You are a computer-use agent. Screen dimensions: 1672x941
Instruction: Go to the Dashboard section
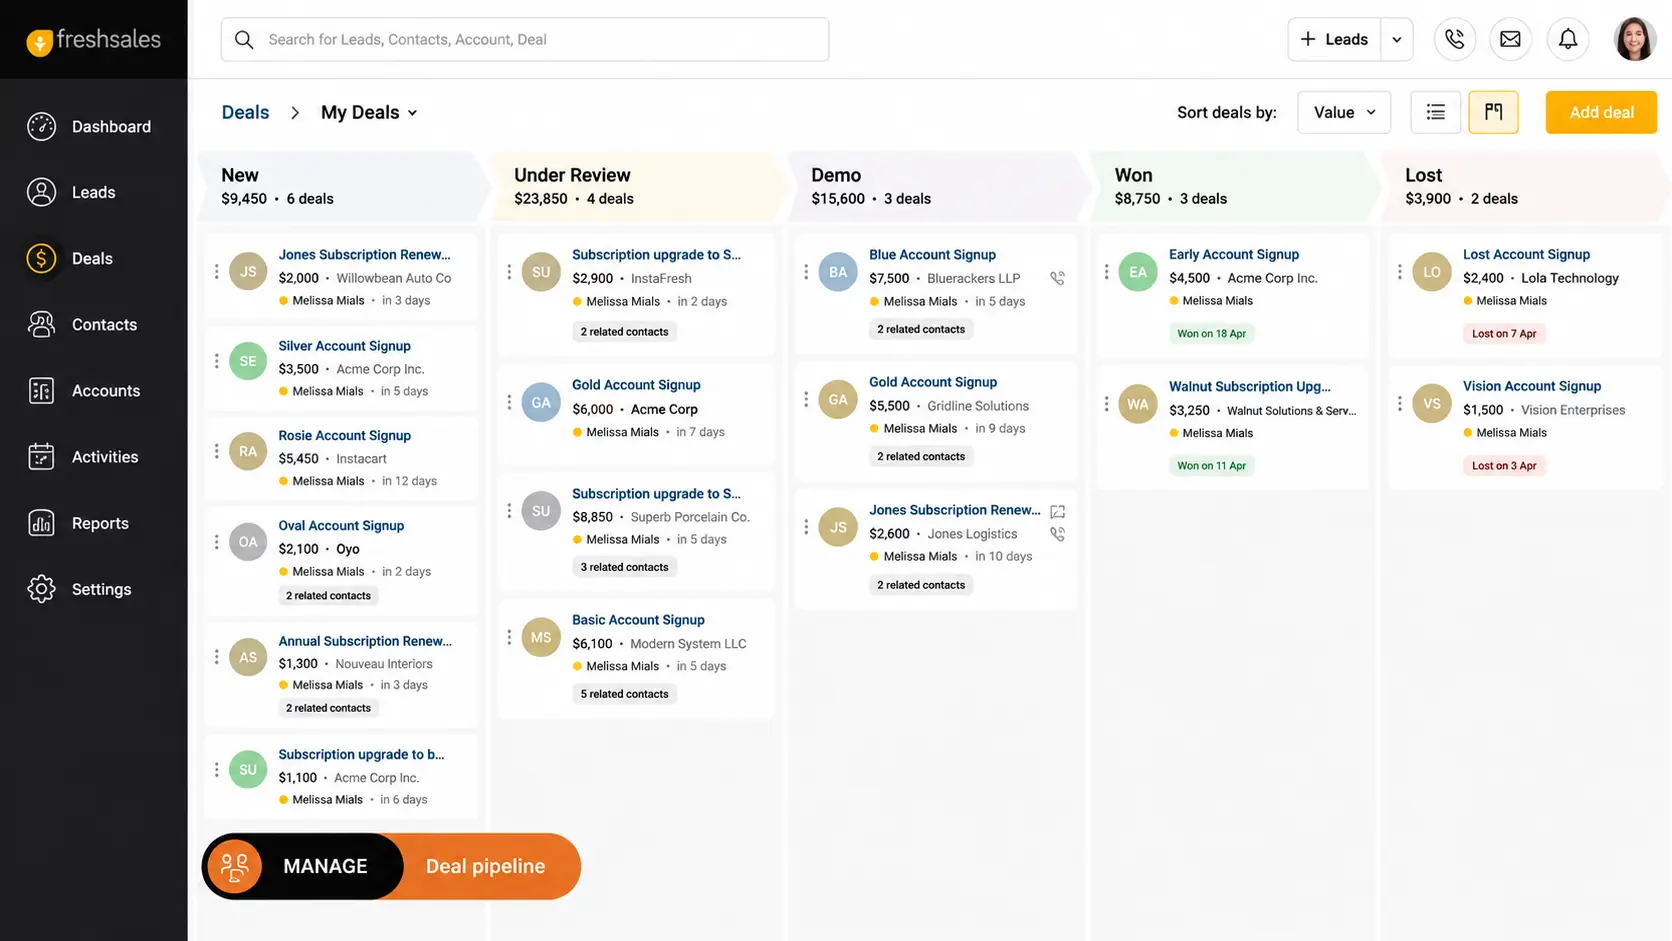coord(111,127)
